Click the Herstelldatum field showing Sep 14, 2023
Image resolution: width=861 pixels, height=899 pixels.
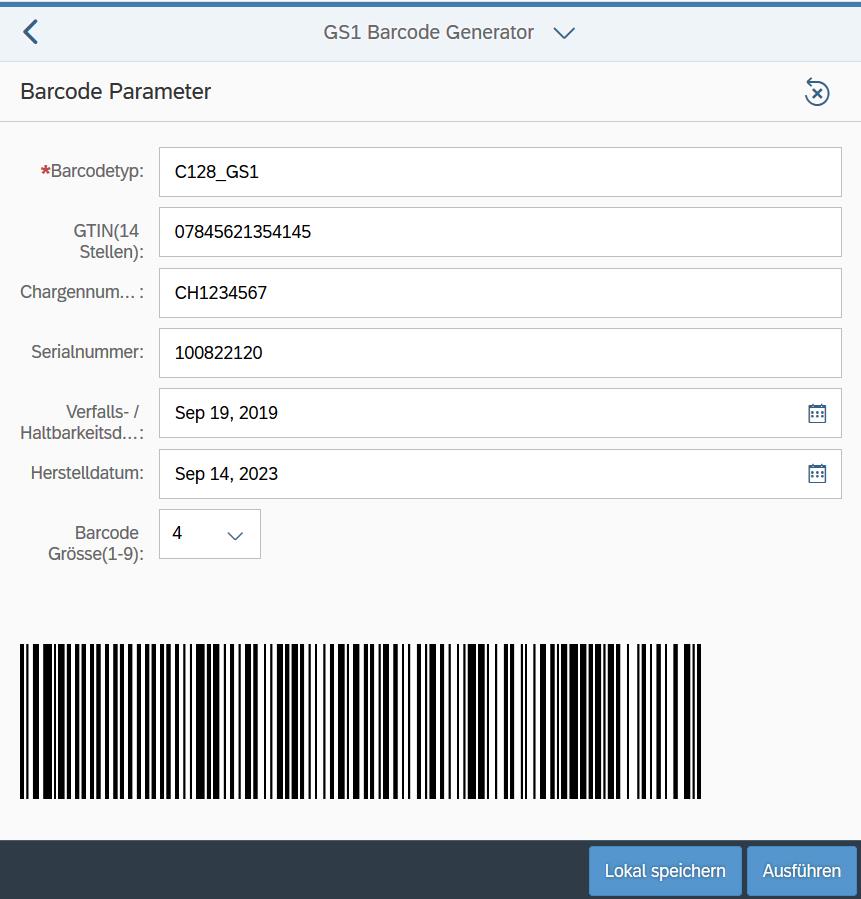pos(480,474)
